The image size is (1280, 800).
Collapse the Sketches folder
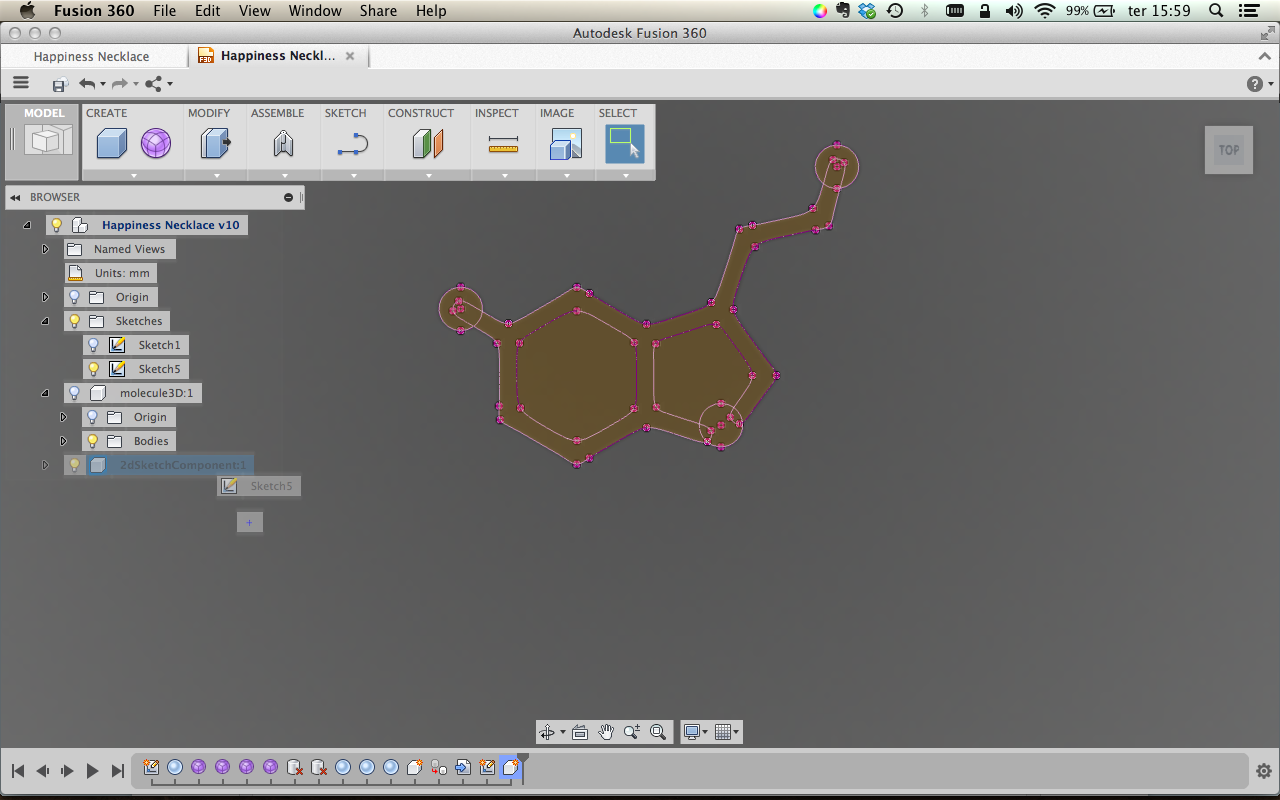[45, 321]
